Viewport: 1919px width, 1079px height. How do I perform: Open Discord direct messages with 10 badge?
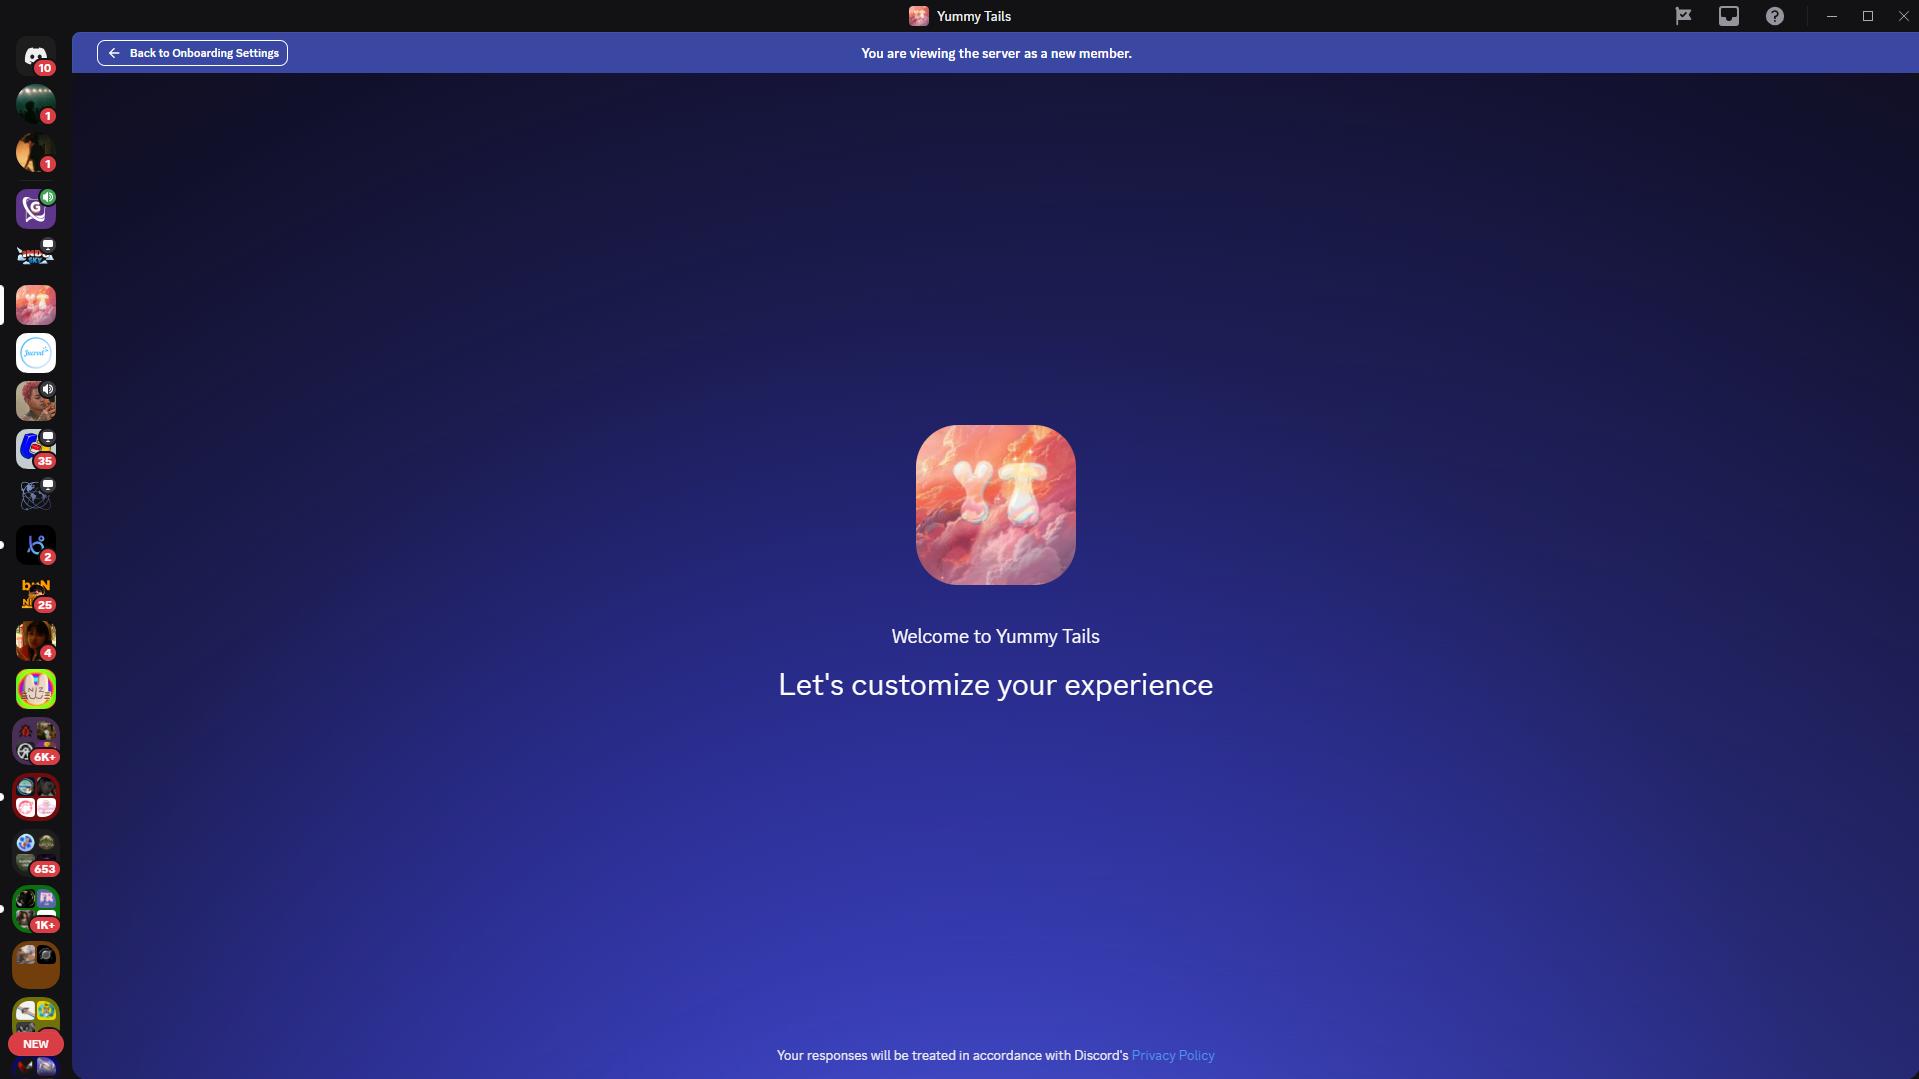36,56
